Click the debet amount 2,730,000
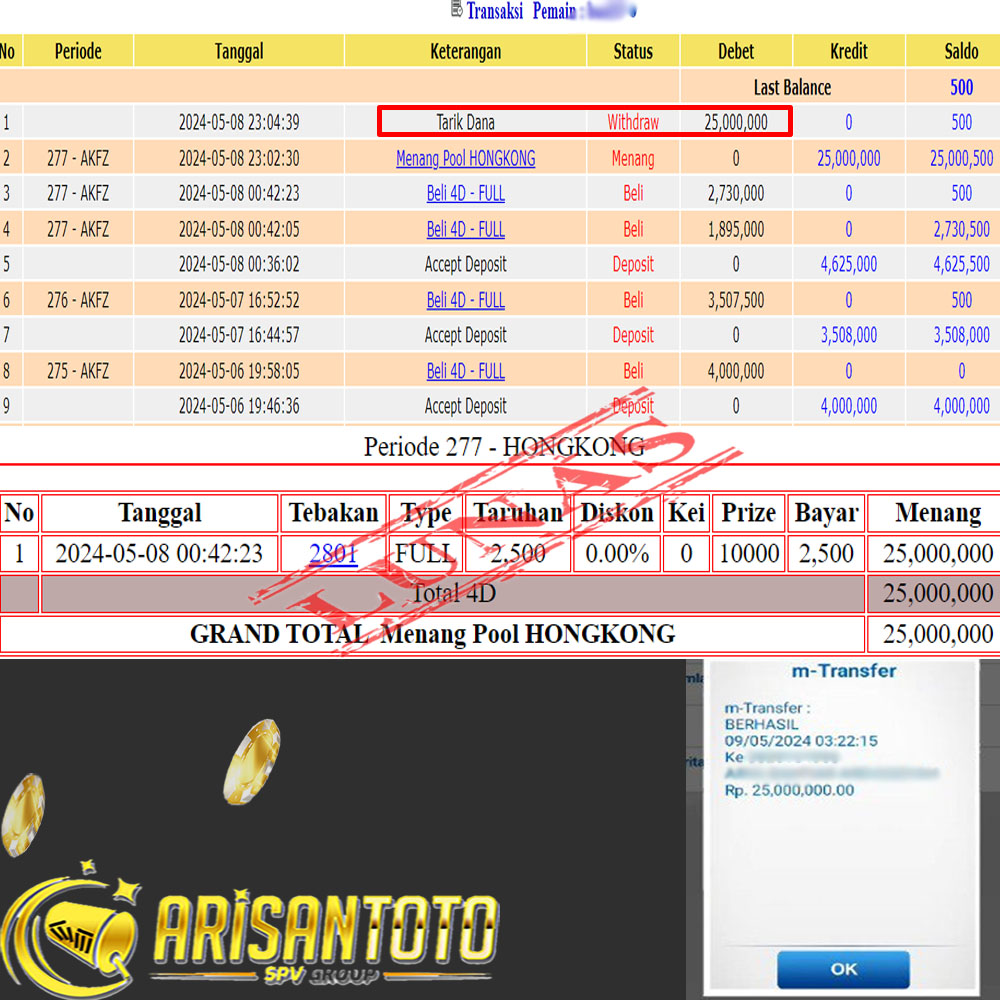Image resolution: width=1000 pixels, height=1000 pixels. tap(736, 193)
